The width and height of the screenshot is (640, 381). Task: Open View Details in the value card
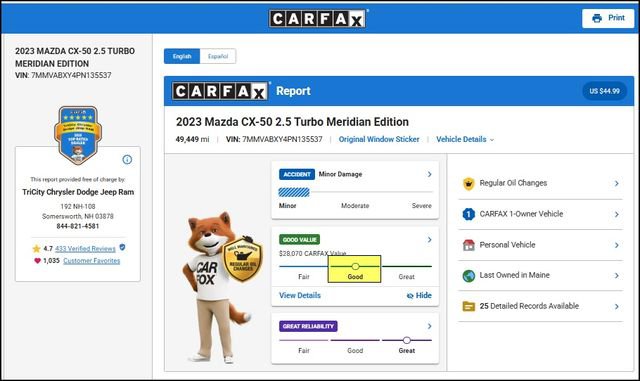tap(300, 295)
